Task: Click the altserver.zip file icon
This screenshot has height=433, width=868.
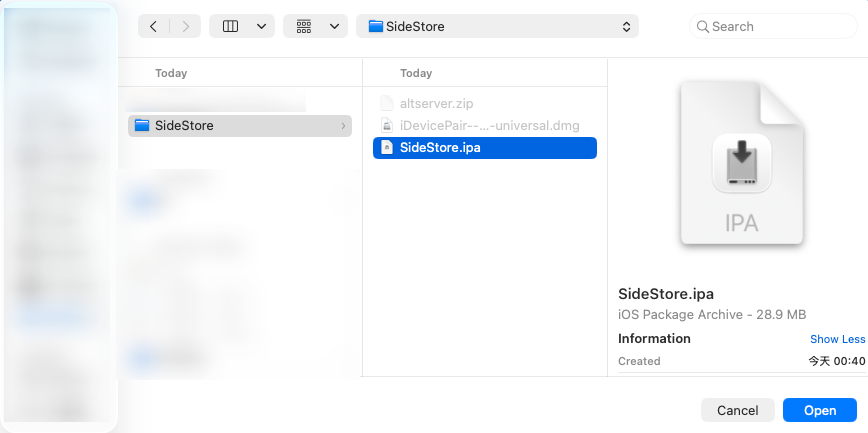Action: coord(387,103)
